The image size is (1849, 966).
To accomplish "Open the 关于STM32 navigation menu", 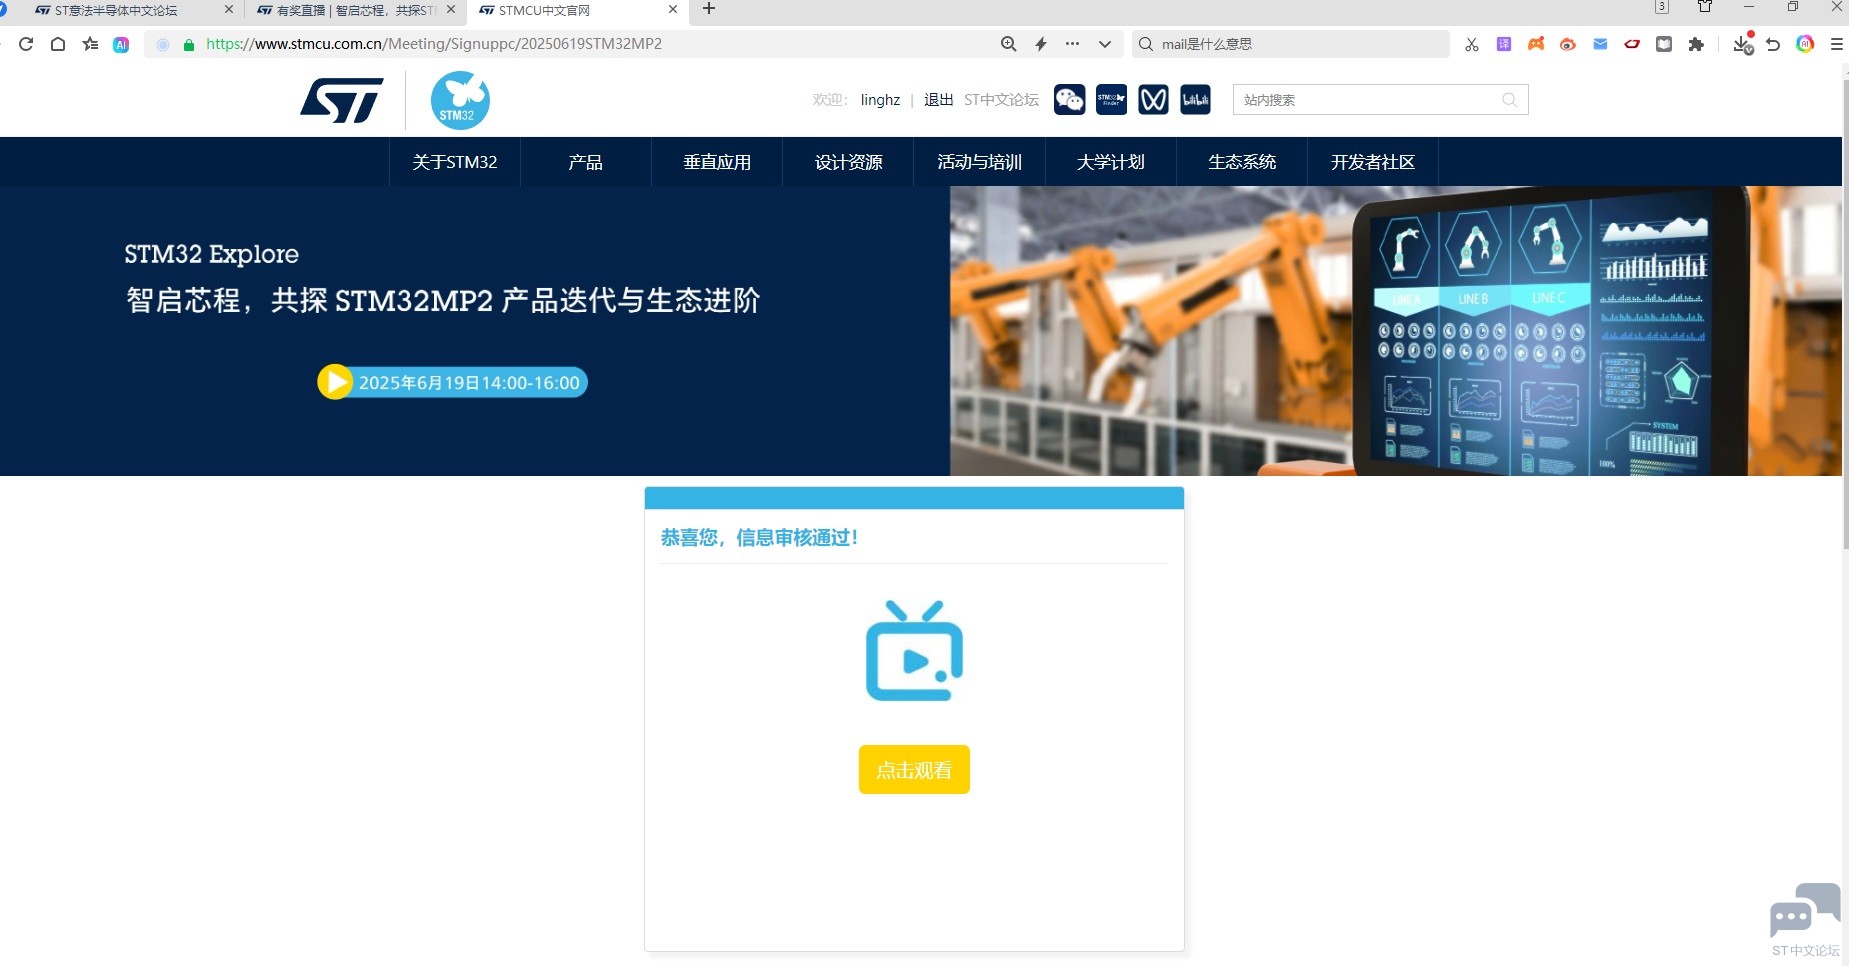I will coord(455,162).
